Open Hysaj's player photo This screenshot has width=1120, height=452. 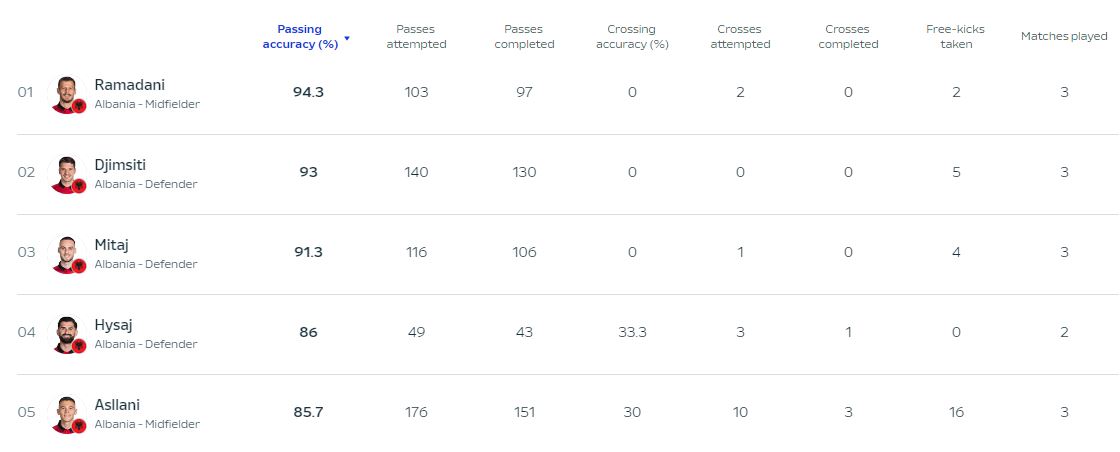click(x=66, y=334)
